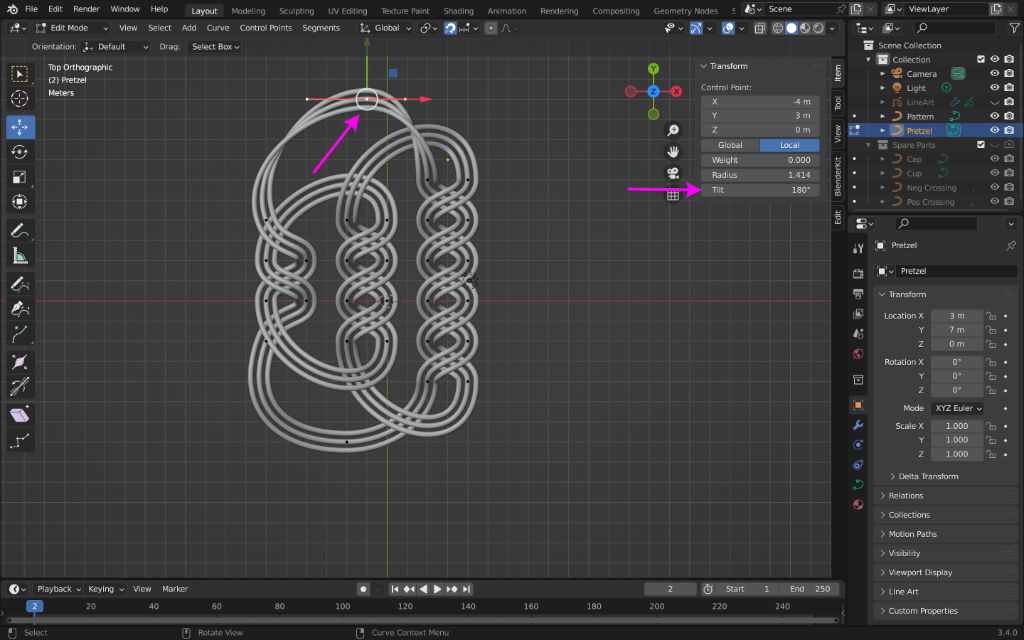Switch control point transform to Global

point(730,145)
